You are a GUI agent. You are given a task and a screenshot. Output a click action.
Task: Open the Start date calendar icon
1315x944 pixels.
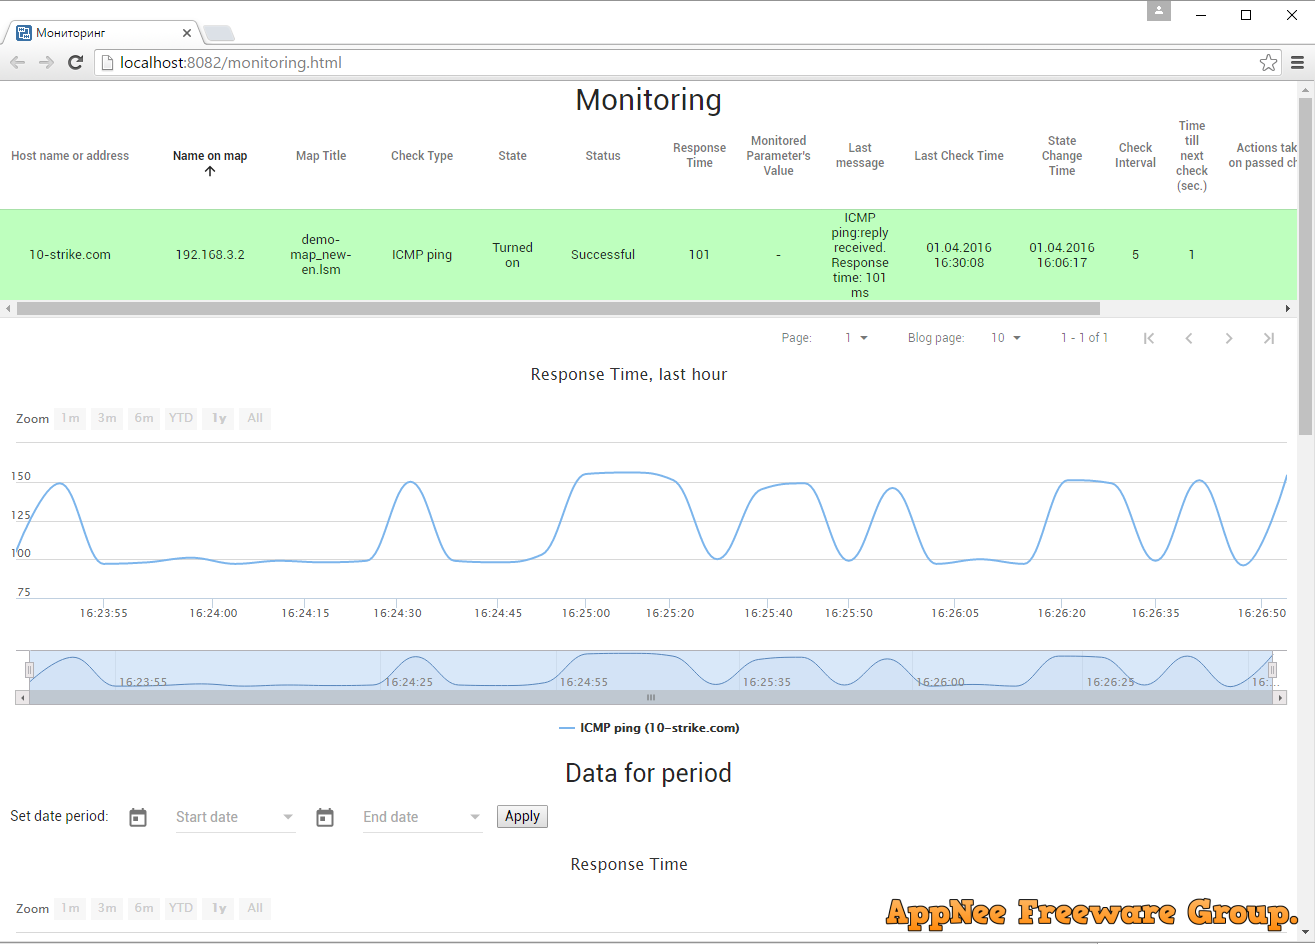point(138,817)
